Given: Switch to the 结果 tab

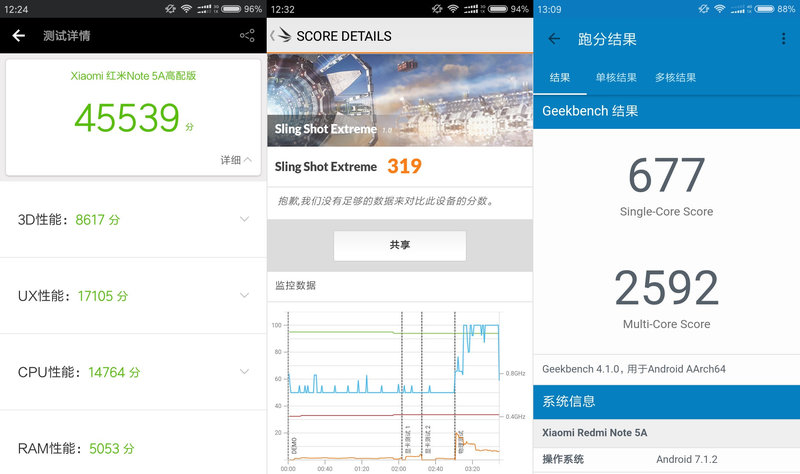Looking at the screenshot, I should pyautogui.click(x=560, y=78).
